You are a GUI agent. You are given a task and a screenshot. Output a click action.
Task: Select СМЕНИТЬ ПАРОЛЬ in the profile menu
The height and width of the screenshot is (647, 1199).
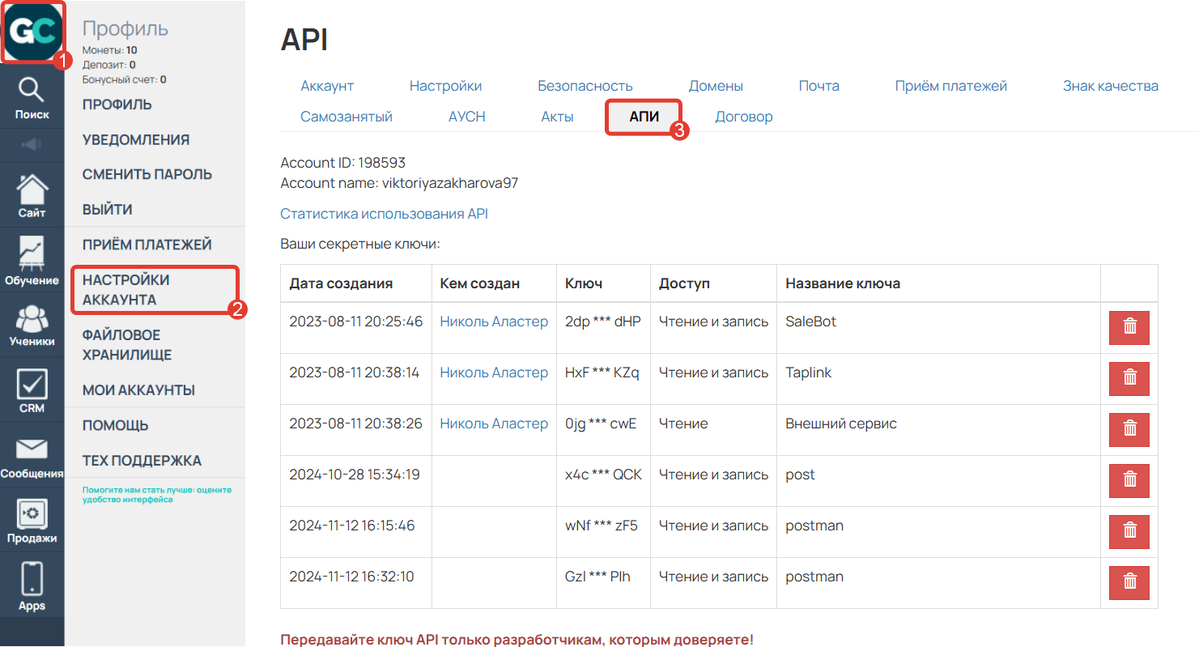pyautogui.click(x=147, y=174)
